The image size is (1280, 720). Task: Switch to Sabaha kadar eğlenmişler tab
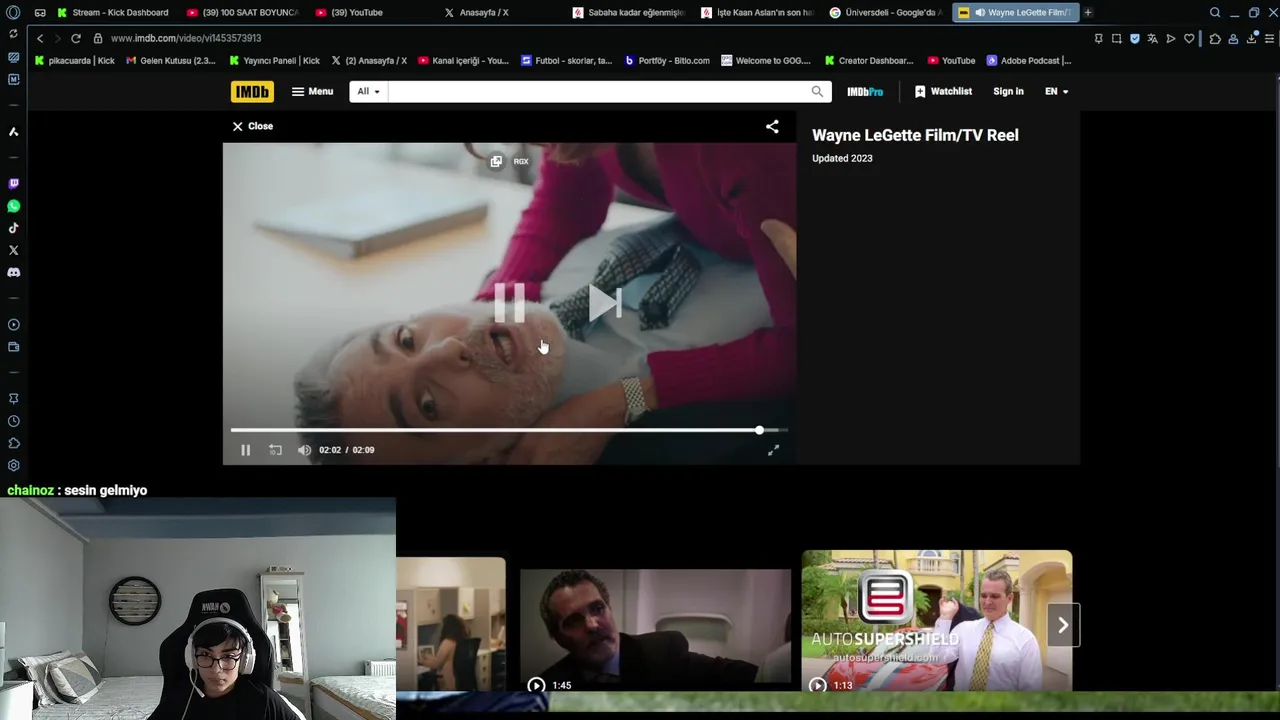pos(627,13)
